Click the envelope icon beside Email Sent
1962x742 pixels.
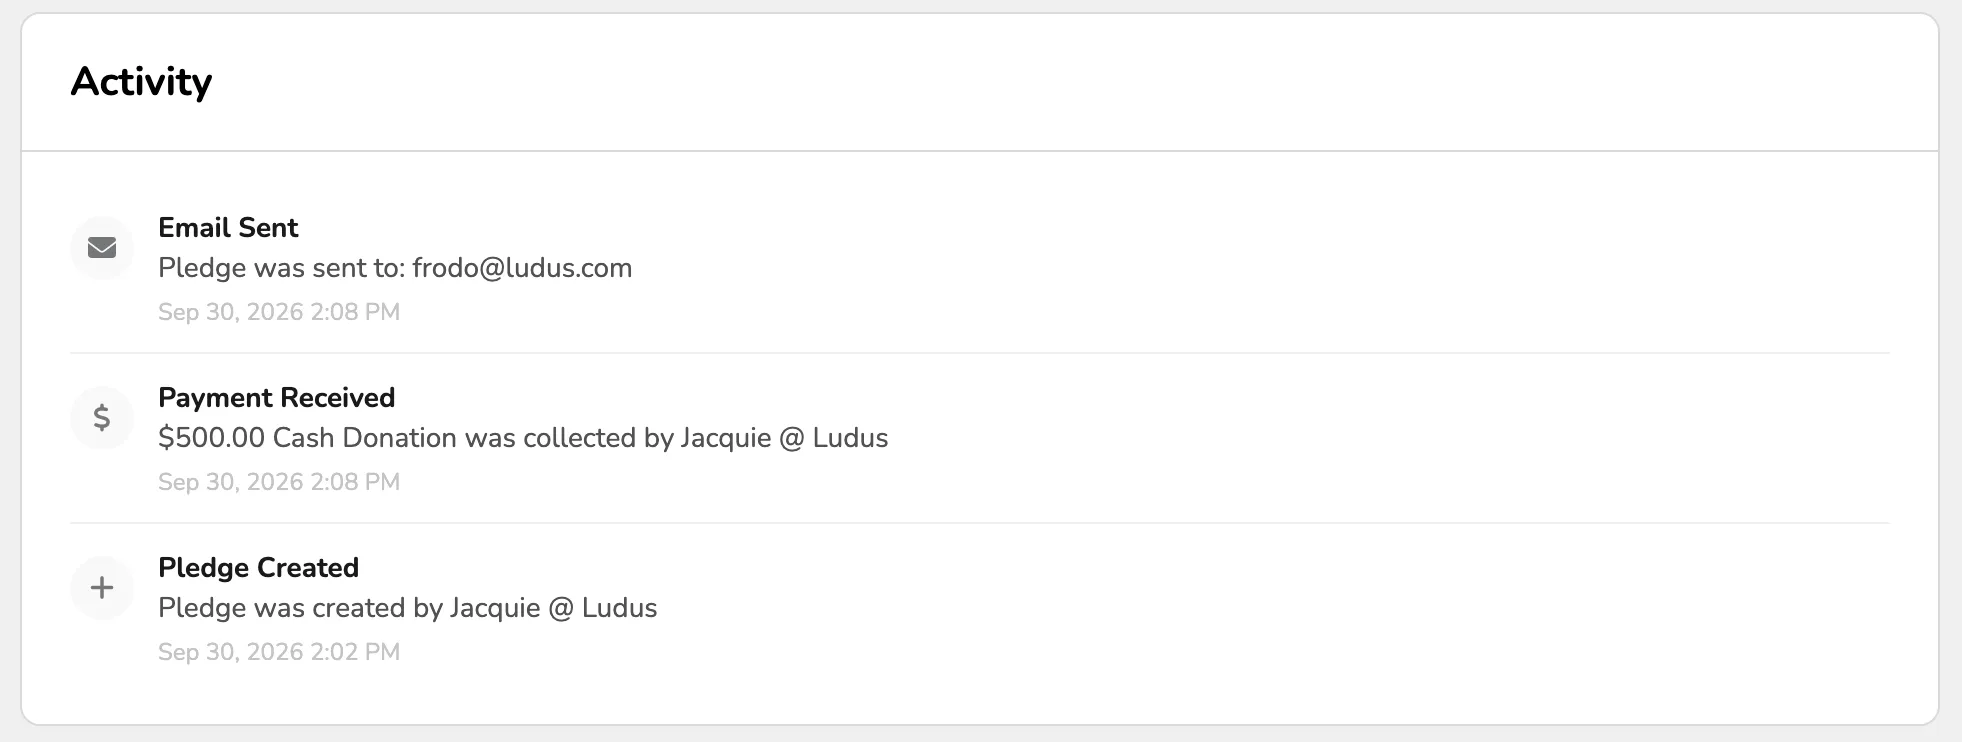[x=102, y=248]
